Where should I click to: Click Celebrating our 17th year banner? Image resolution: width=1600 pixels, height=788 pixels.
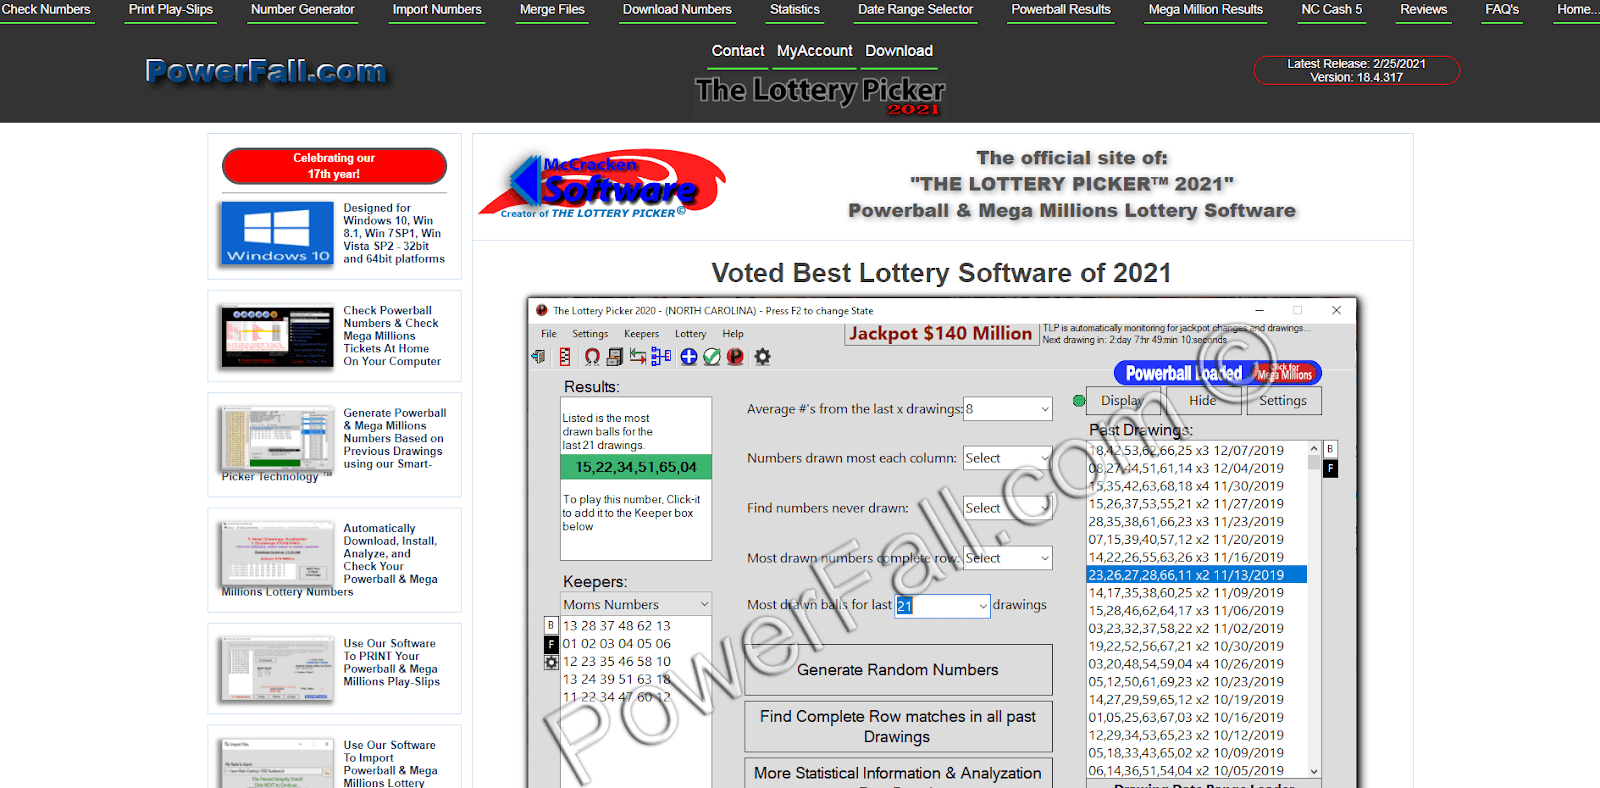pos(334,166)
